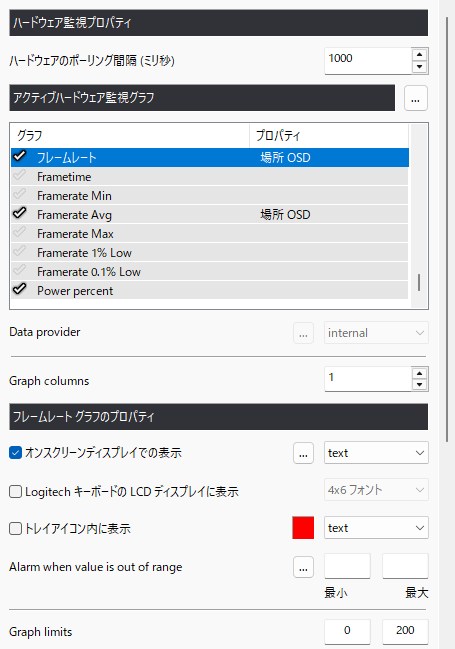Enable the Frametime graph checkmark
The height and width of the screenshot is (649, 455).
19,175
